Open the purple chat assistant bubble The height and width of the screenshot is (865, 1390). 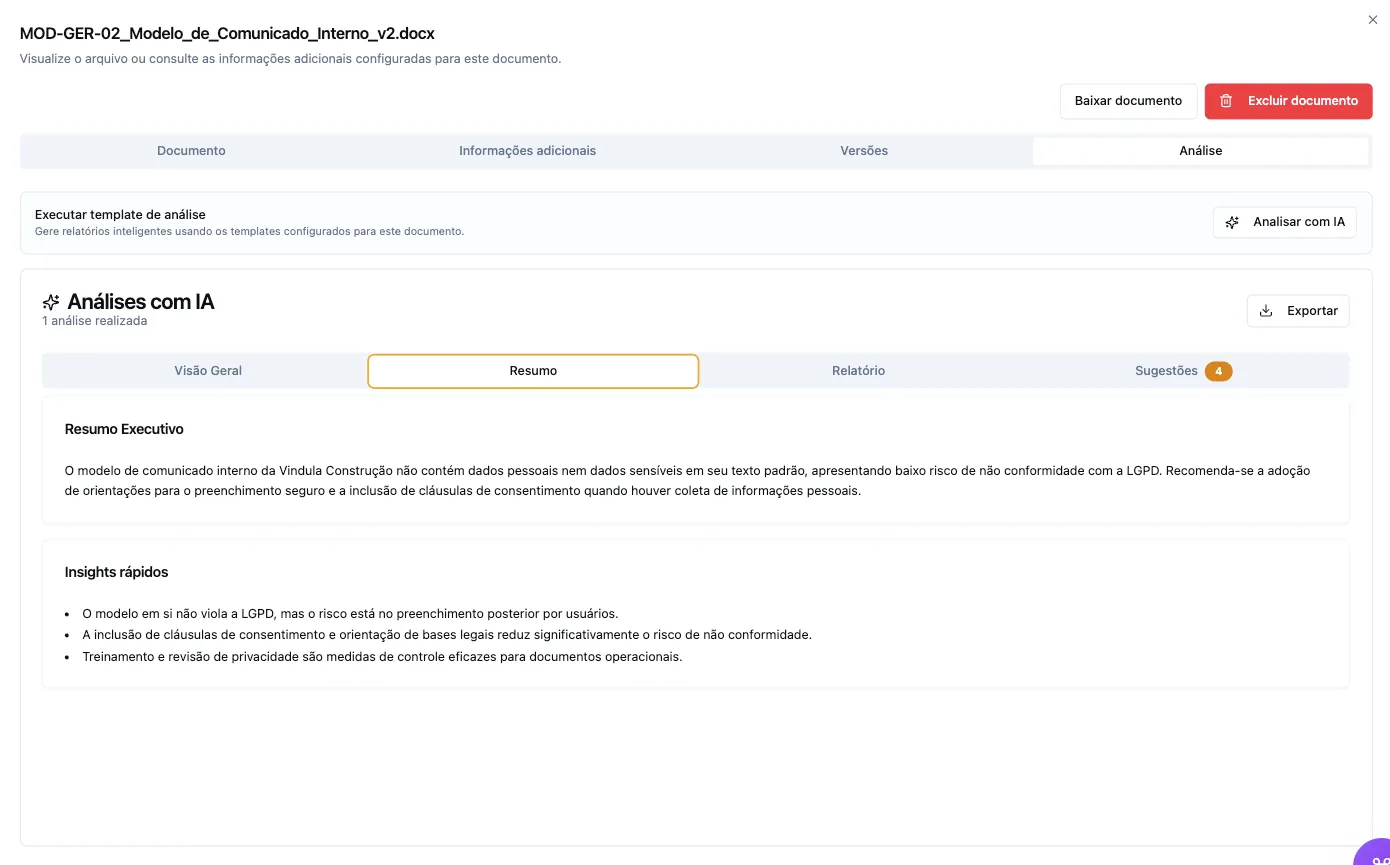click(1375, 857)
